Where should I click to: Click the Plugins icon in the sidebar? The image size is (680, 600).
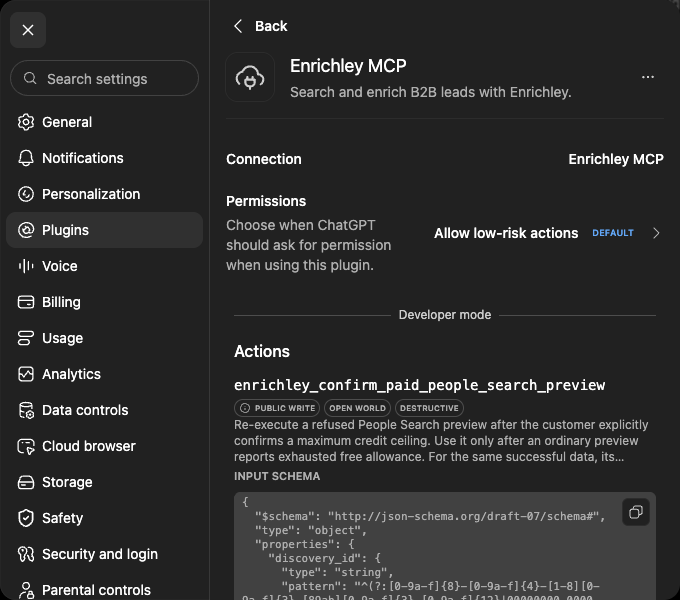(x=26, y=230)
